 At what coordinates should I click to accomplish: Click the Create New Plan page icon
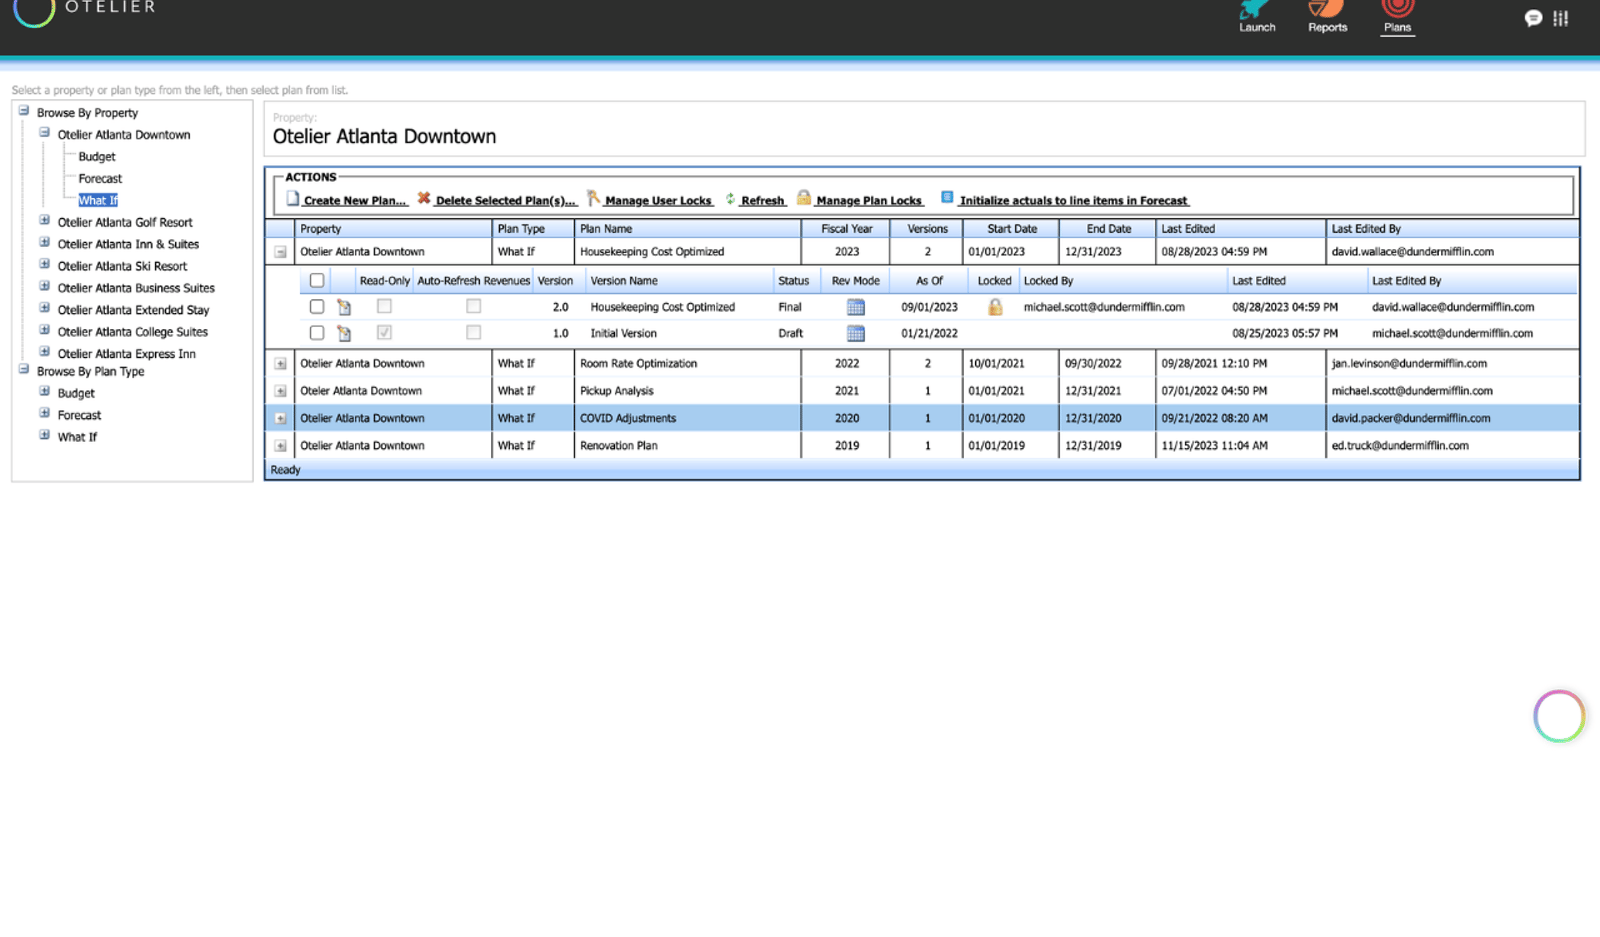293,199
